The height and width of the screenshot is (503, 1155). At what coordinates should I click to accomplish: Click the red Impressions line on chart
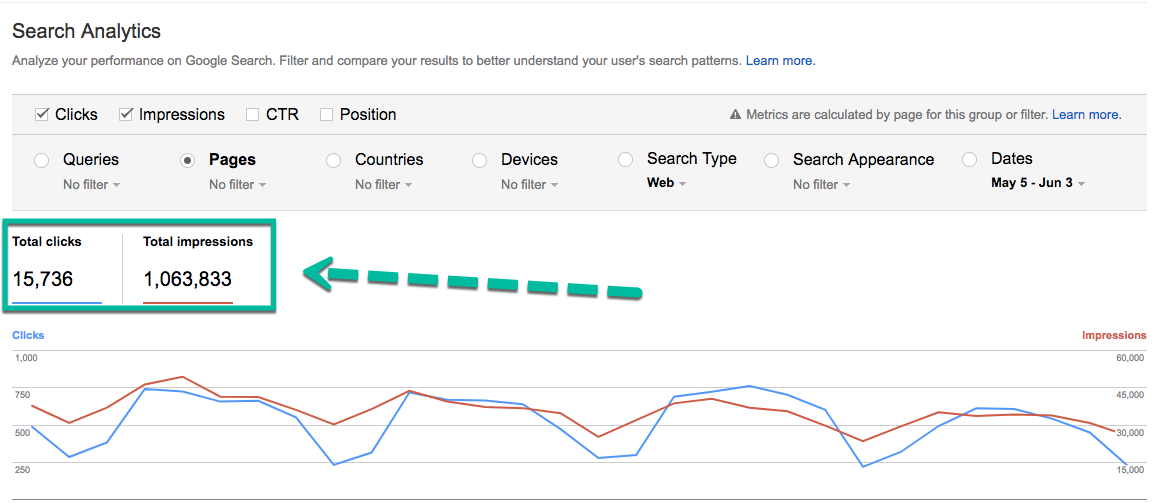point(182,378)
